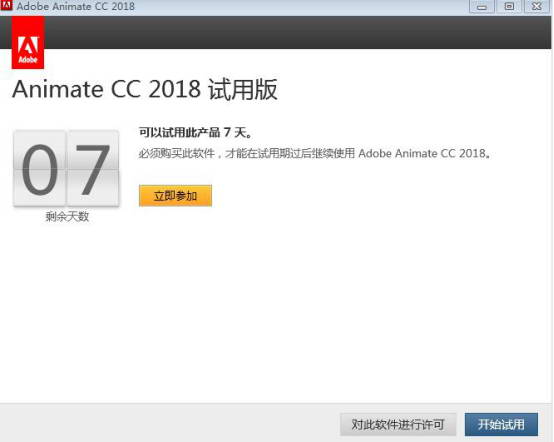The height and width of the screenshot is (442, 554).
Task: Click the Animate app icon in title bar
Action: coord(6,5)
